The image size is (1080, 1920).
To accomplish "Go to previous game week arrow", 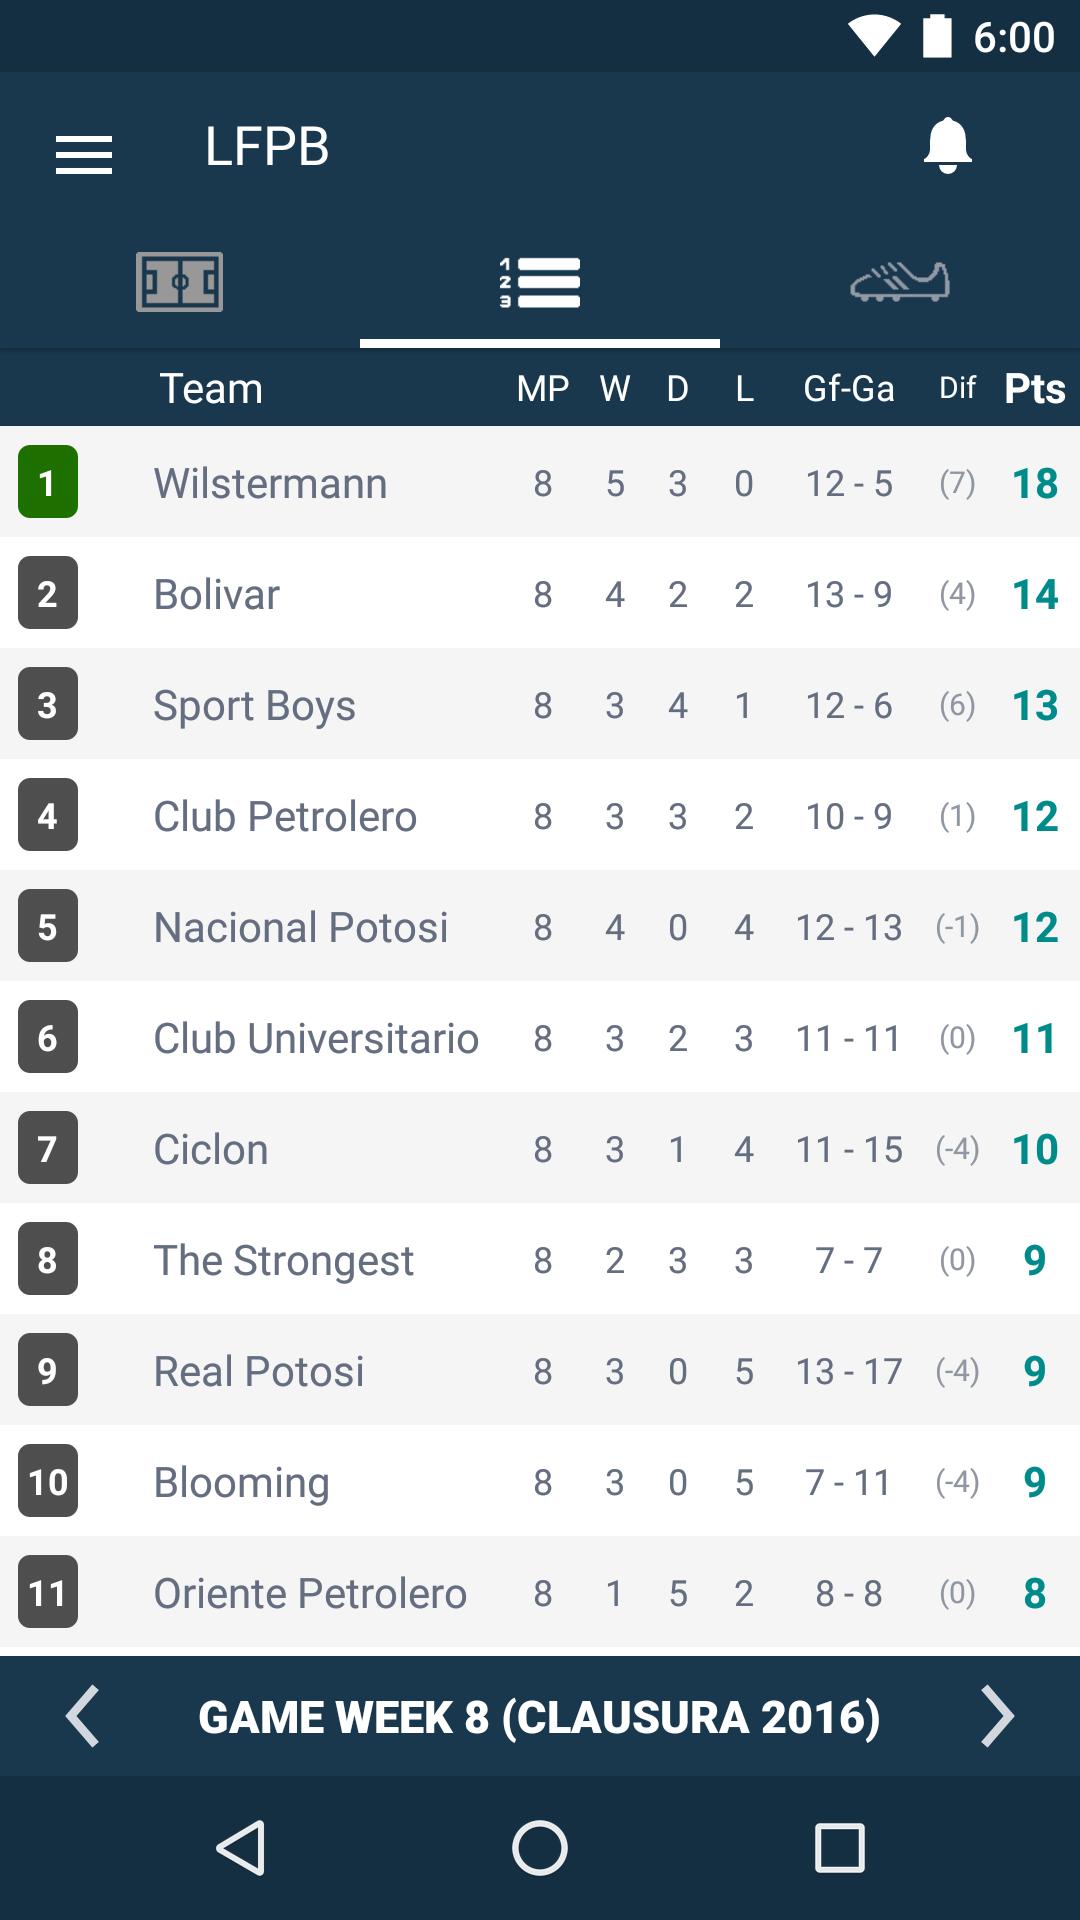I will [82, 1716].
